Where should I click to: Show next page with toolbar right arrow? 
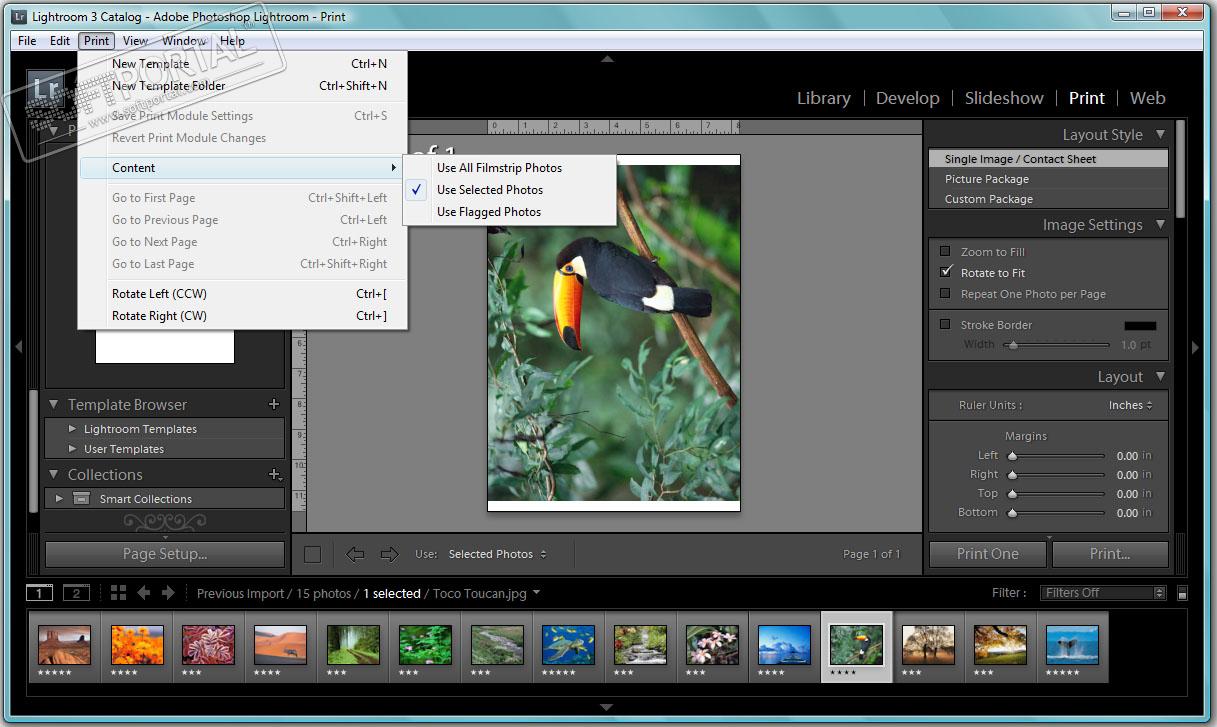click(x=389, y=554)
